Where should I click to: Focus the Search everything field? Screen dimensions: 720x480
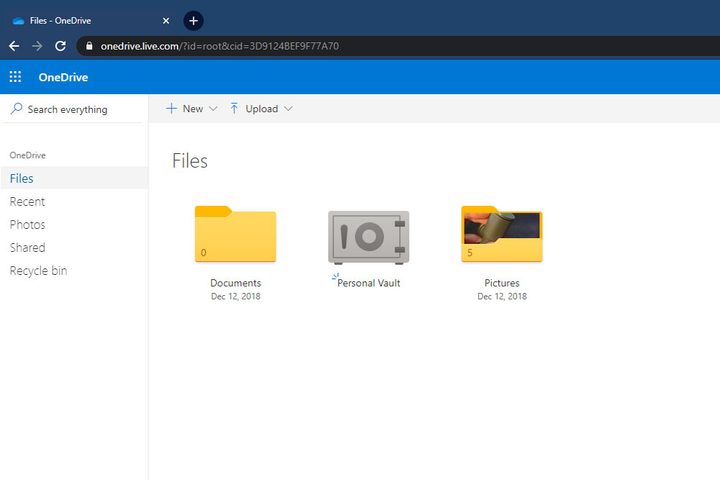tap(74, 109)
